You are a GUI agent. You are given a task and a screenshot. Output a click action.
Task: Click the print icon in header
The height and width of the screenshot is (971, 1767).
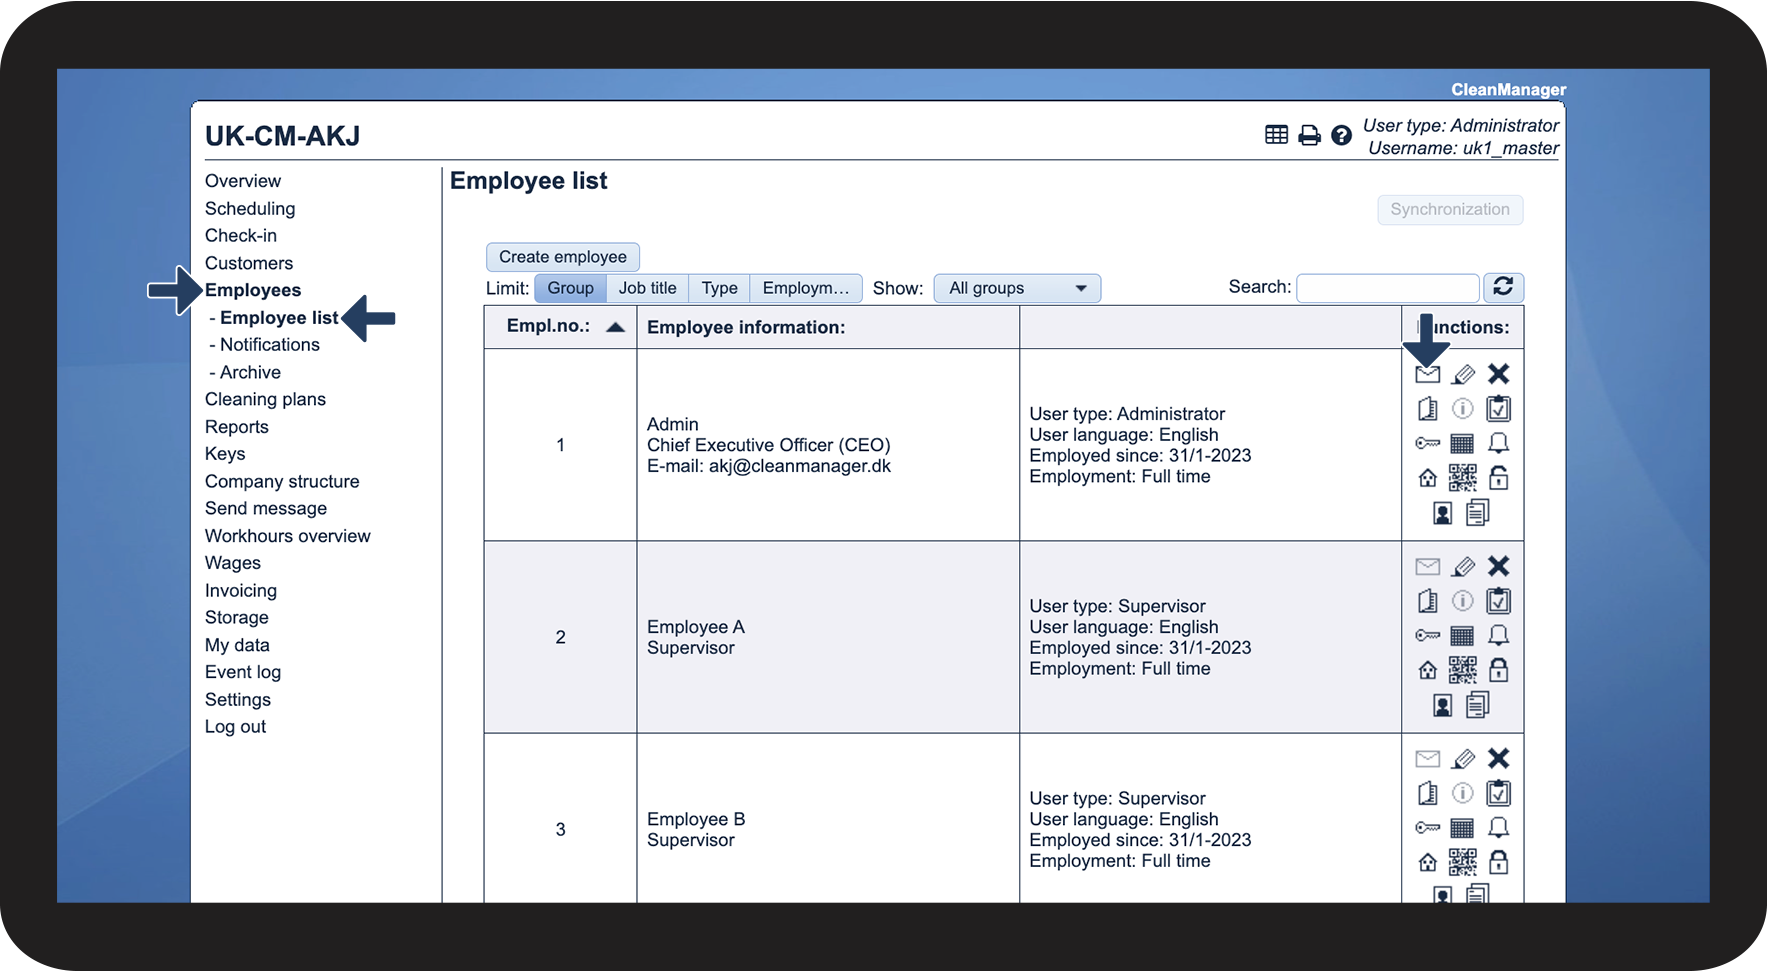tap(1309, 135)
